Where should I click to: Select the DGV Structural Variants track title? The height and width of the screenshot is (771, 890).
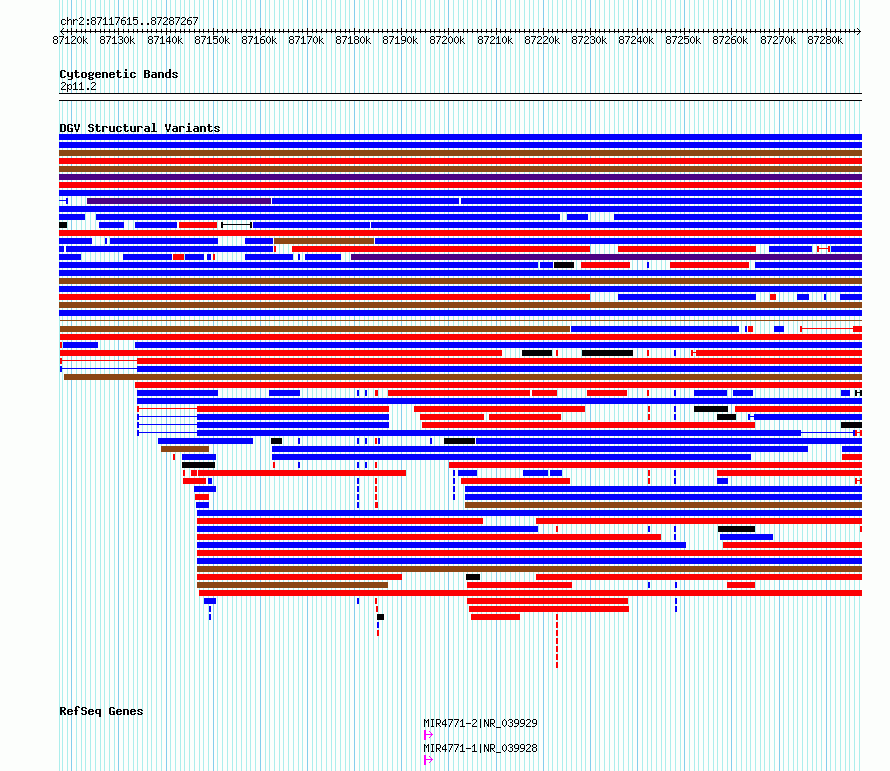coord(140,128)
